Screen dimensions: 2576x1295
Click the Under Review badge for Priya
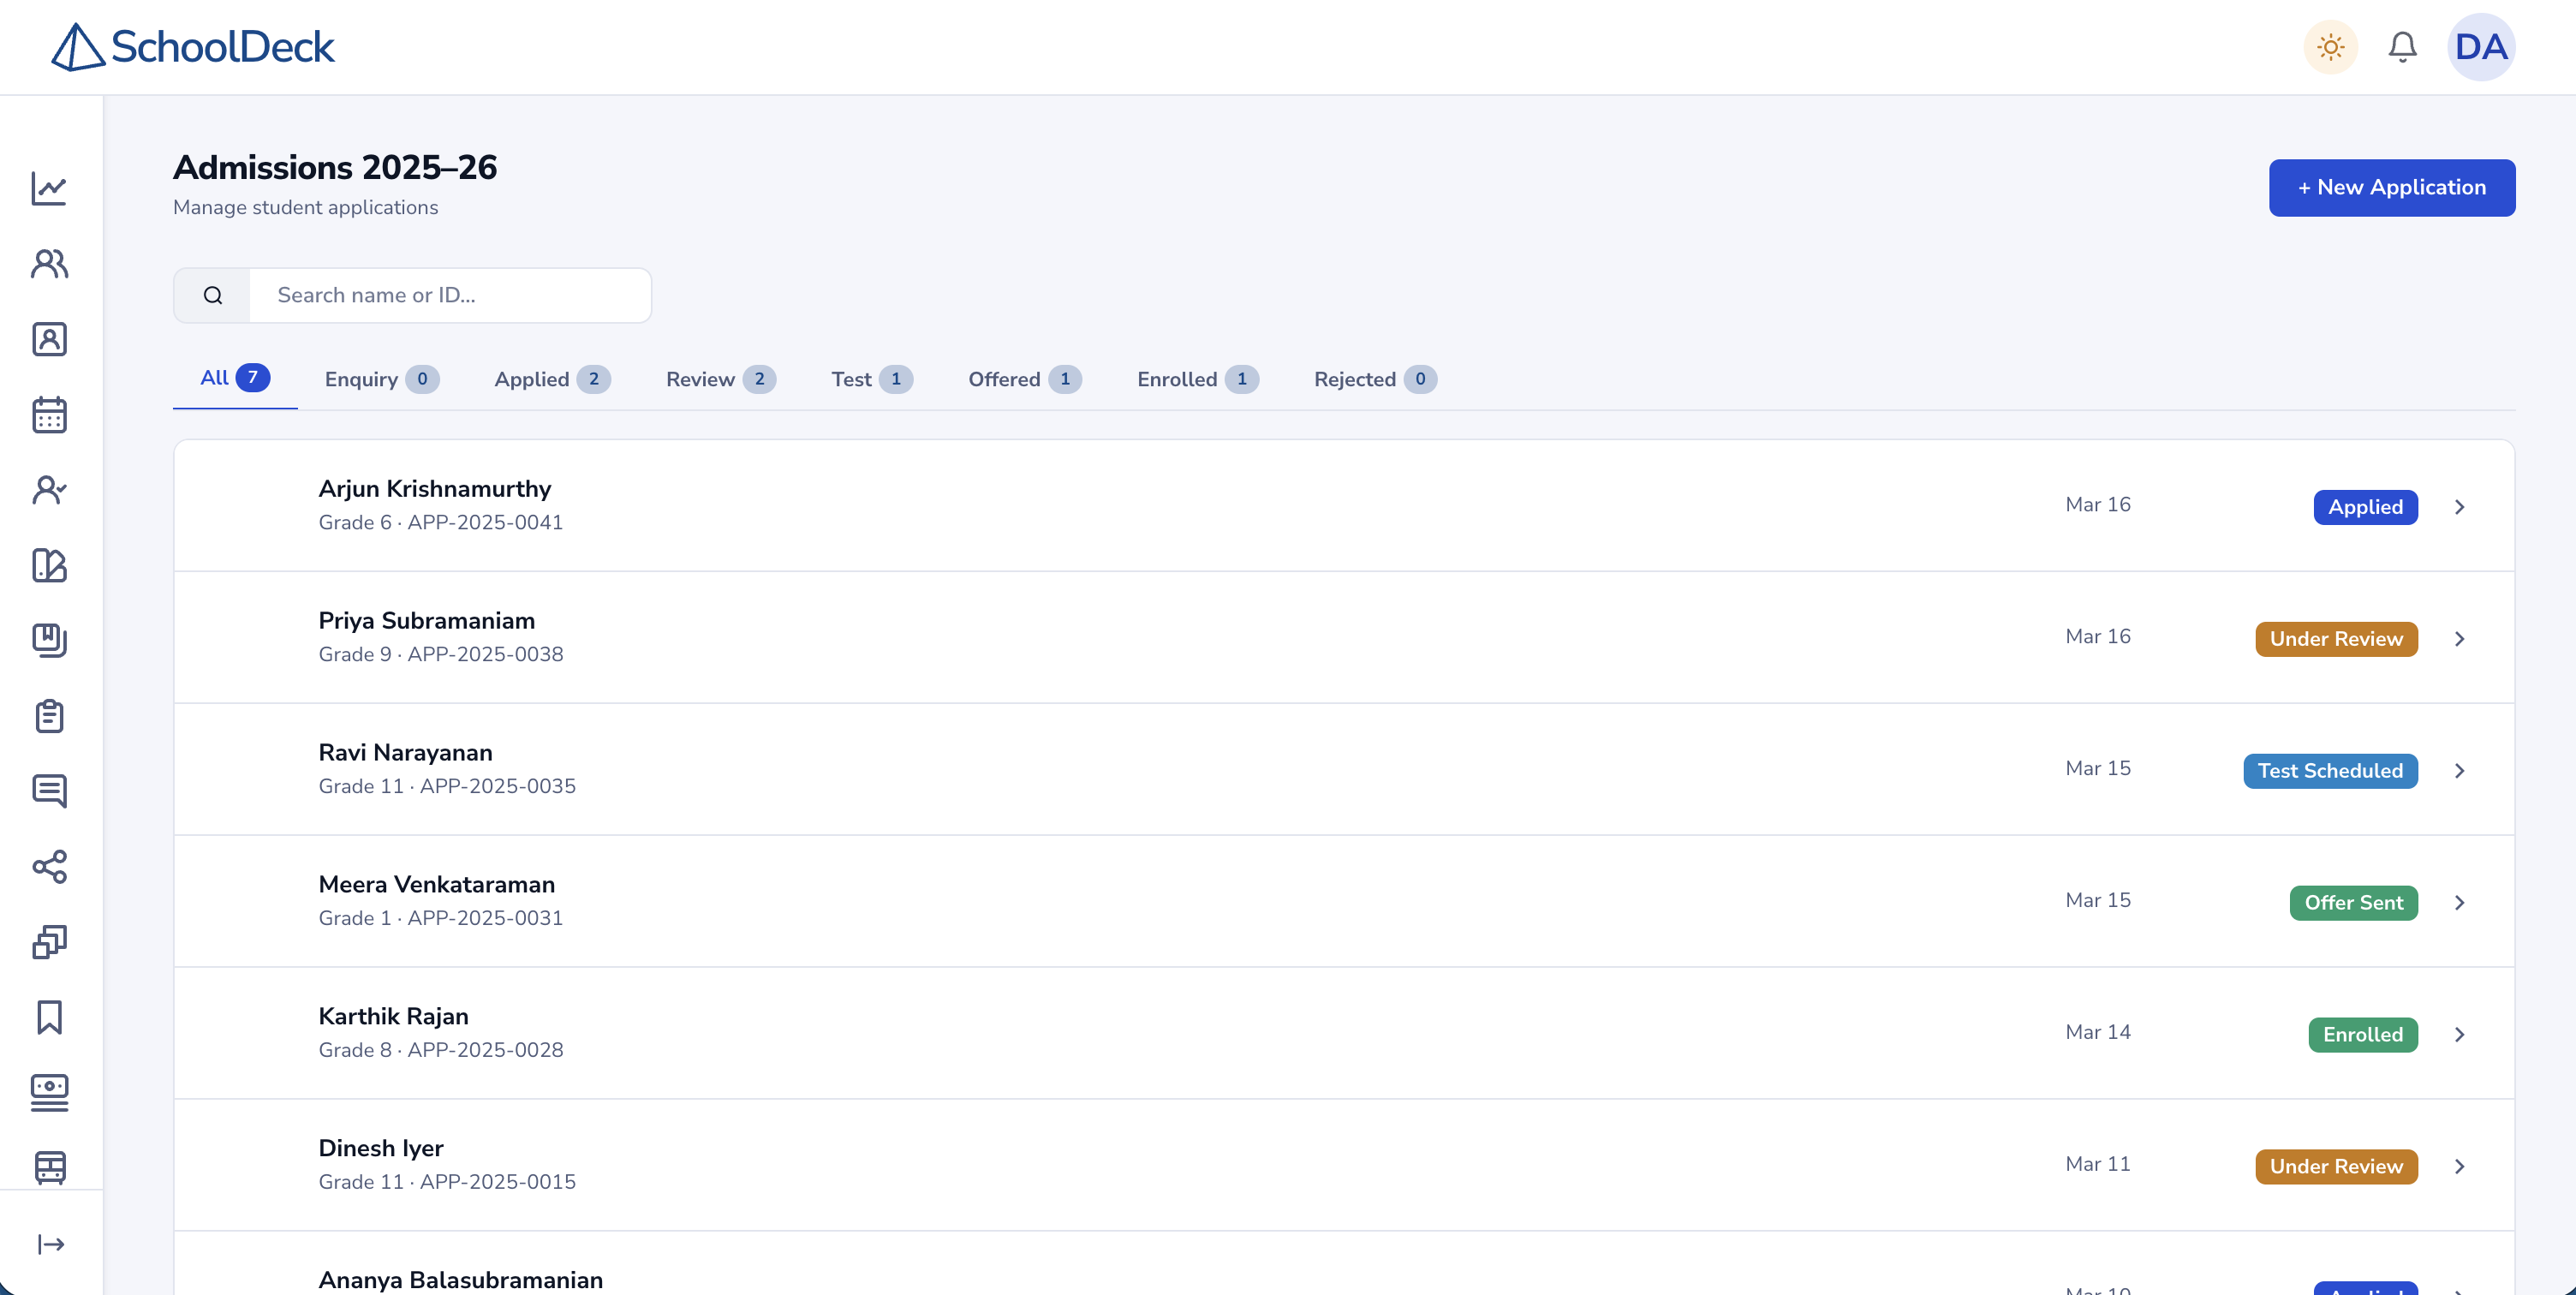pyautogui.click(x=2335, y=639)
